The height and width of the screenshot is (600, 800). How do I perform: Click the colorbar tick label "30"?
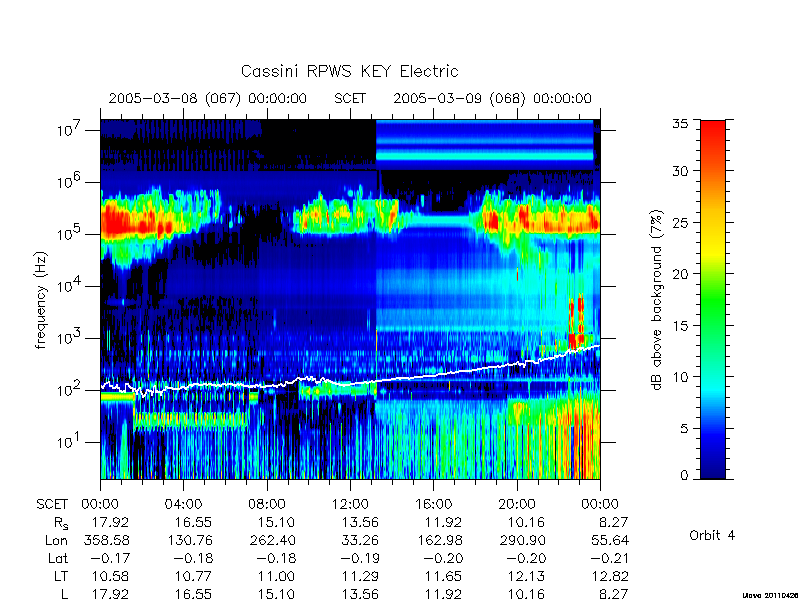(680, 170)
